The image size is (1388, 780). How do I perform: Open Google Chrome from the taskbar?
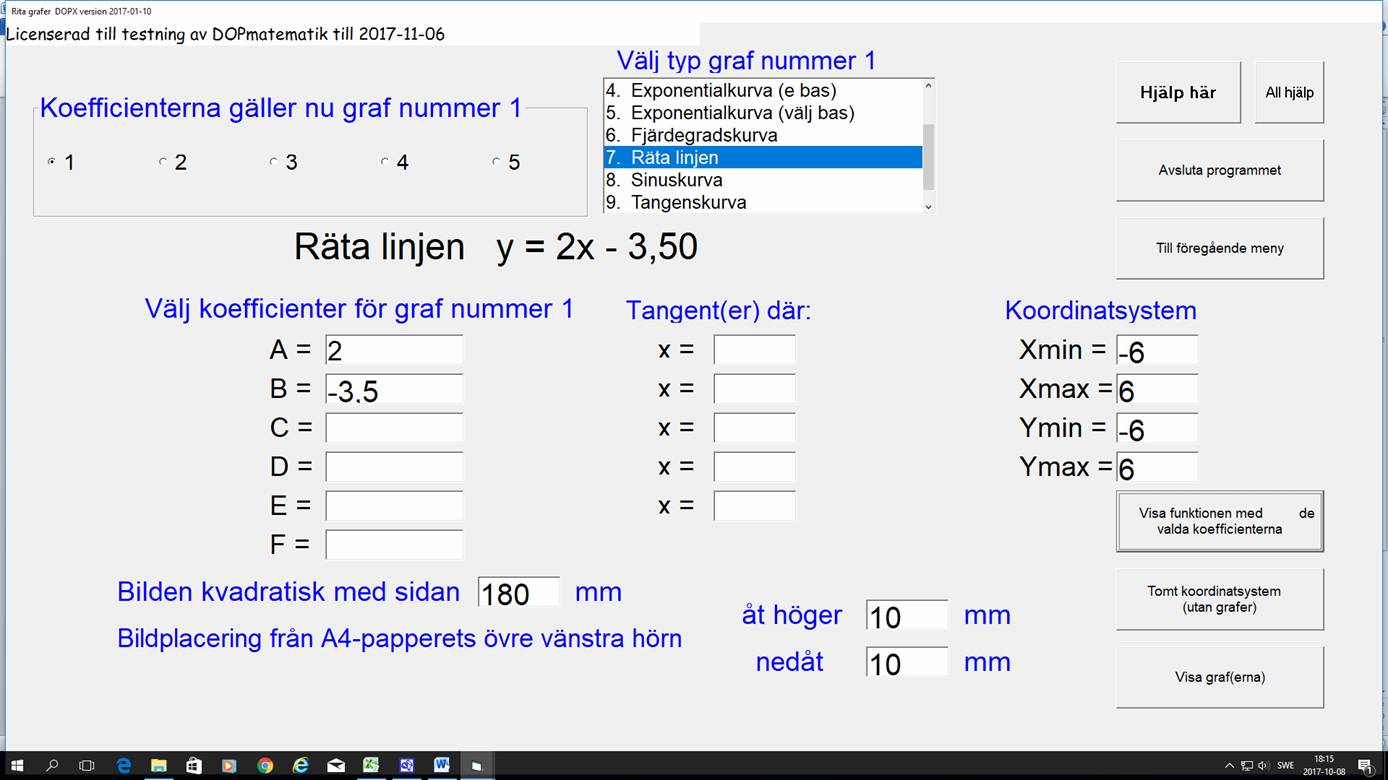(265, 765)
